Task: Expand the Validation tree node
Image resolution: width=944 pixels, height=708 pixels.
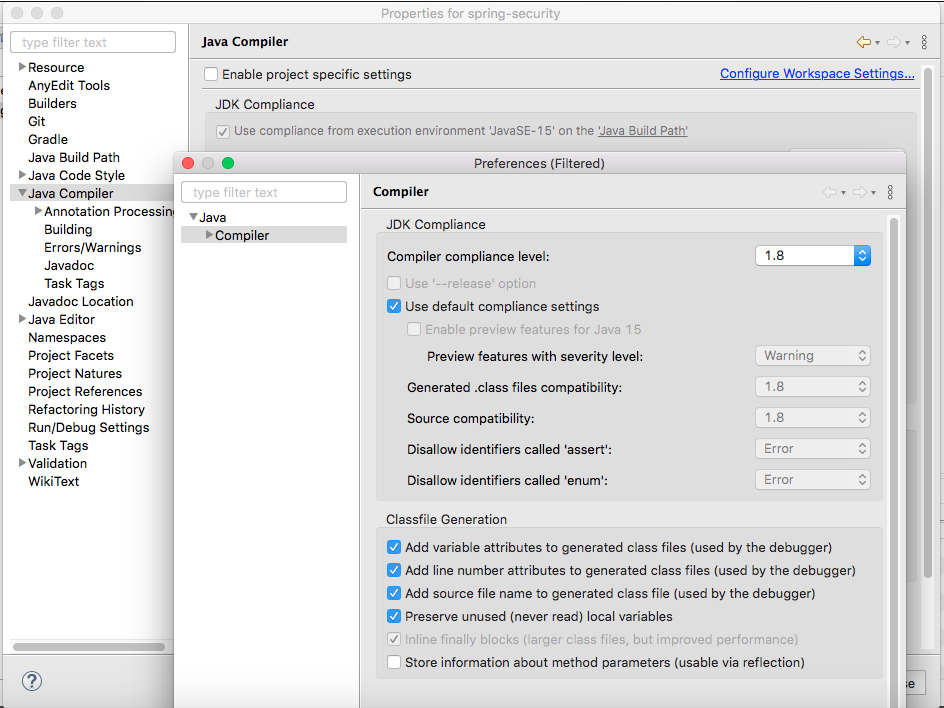Action: [22, 463]
